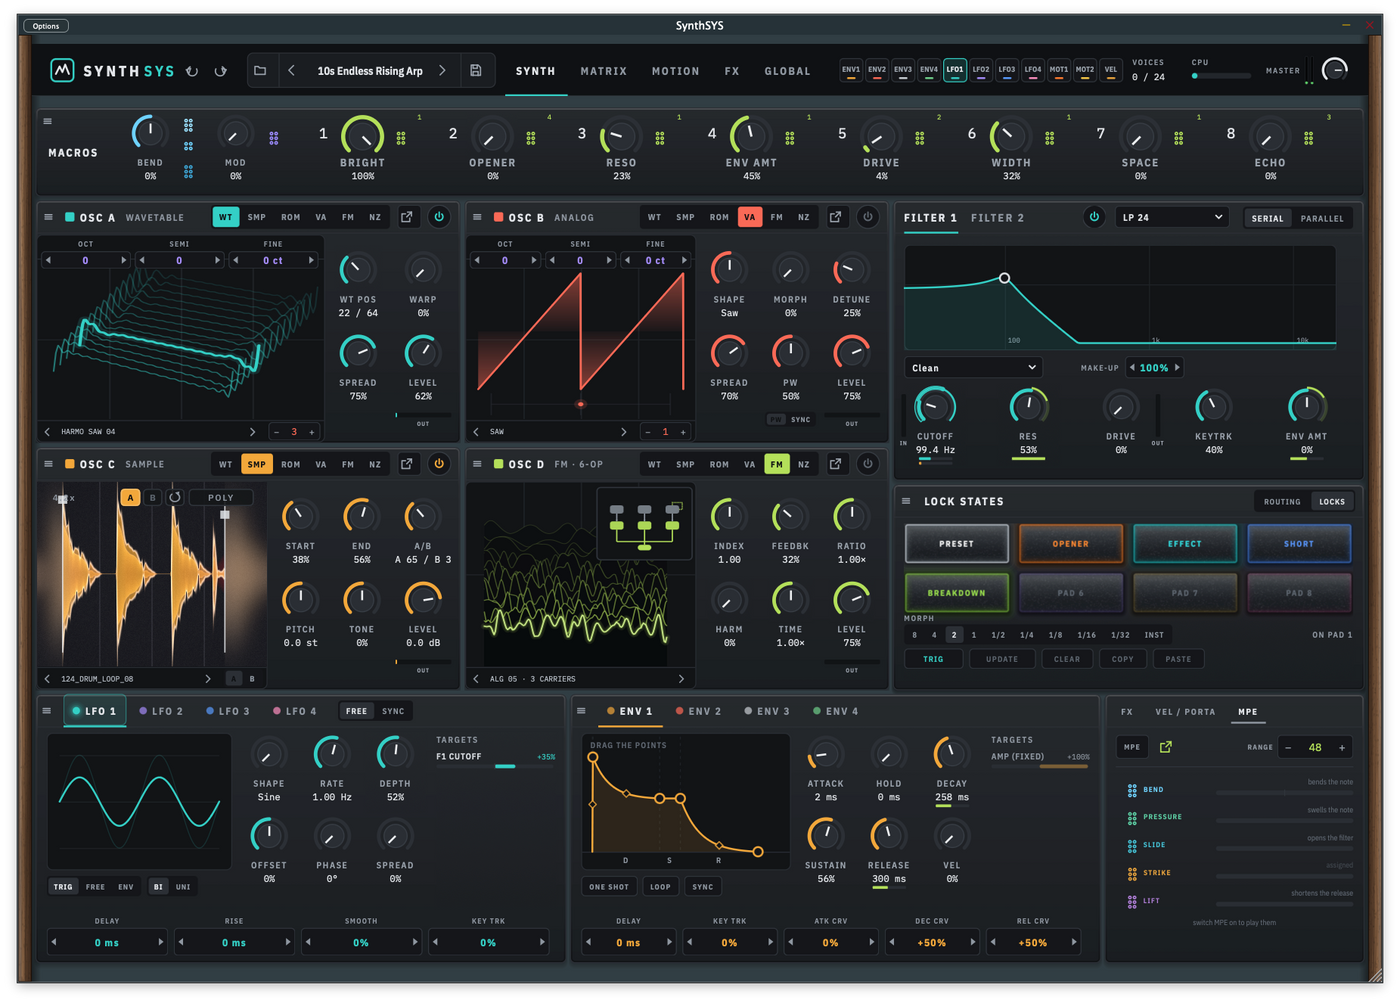Click the sample loop icon in OSC C
This screenshot has width=1400, height=1003.
[175, 497]
